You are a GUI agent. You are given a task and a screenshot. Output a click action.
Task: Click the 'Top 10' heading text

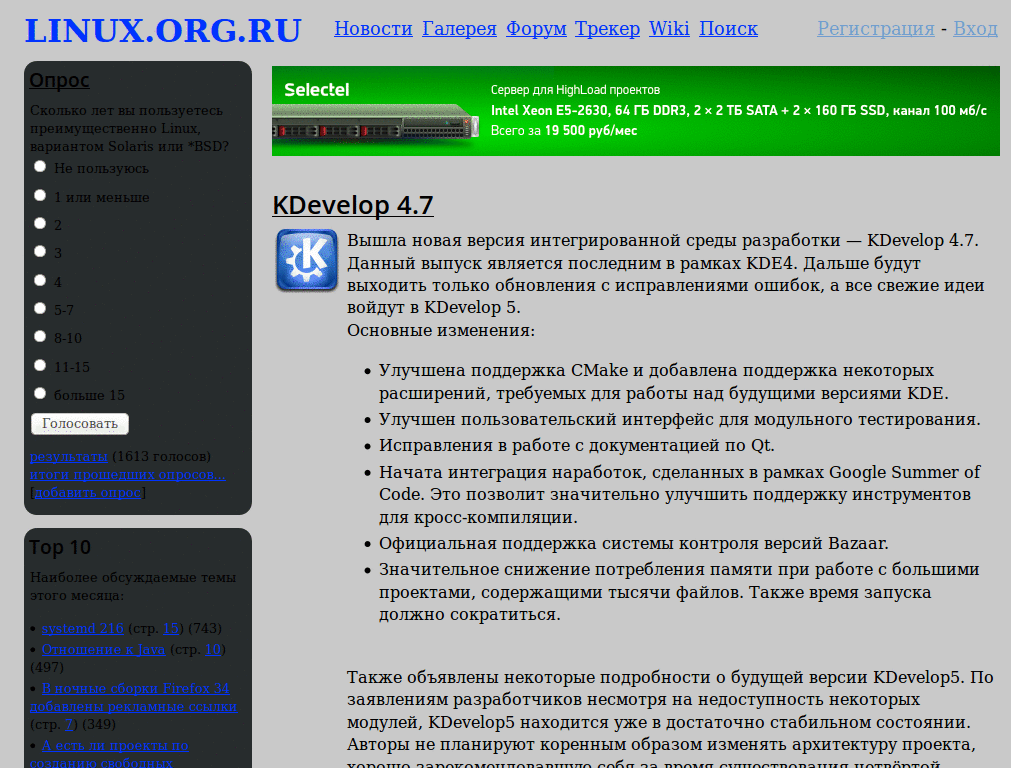pyautogui.click(x=60, y=547)
